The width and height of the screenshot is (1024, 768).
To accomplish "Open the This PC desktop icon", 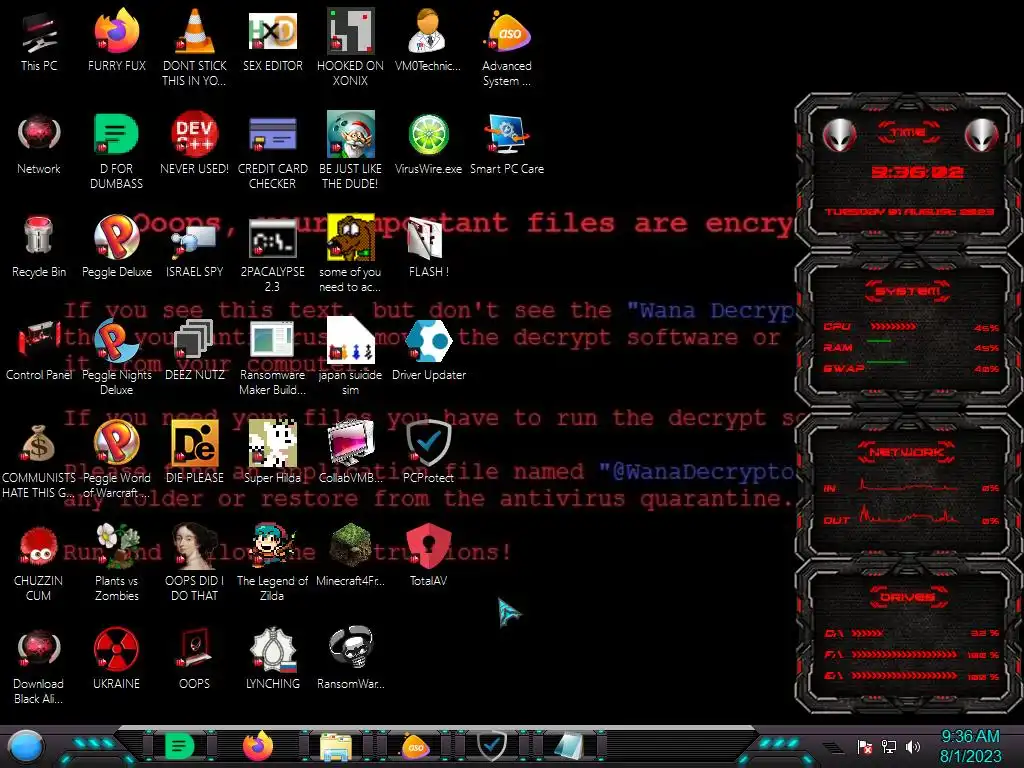I will click(39, 40).
